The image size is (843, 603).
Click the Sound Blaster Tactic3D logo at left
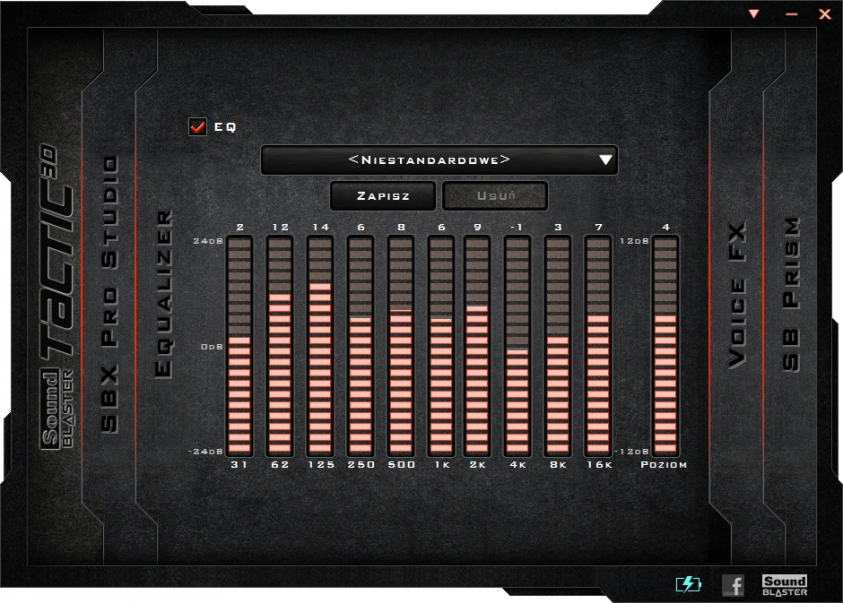click(56, 296)
